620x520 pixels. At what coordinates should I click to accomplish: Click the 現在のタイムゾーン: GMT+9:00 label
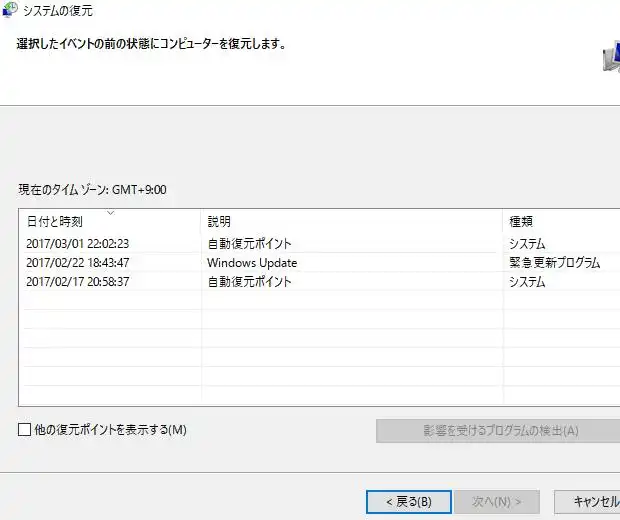coord(93,190)
